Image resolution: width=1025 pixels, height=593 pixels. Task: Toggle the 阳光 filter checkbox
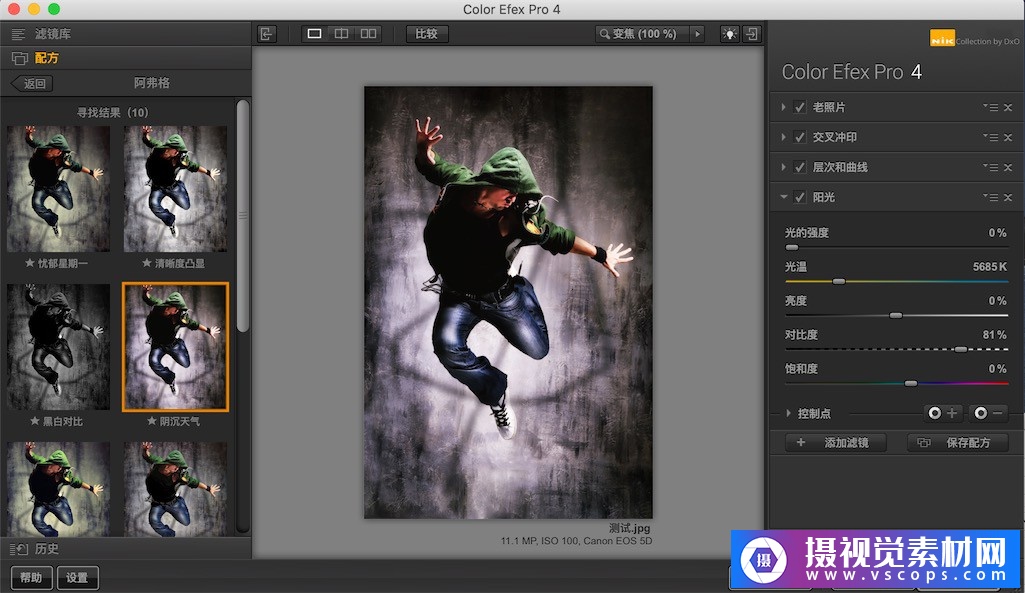[x=800, y=198]
